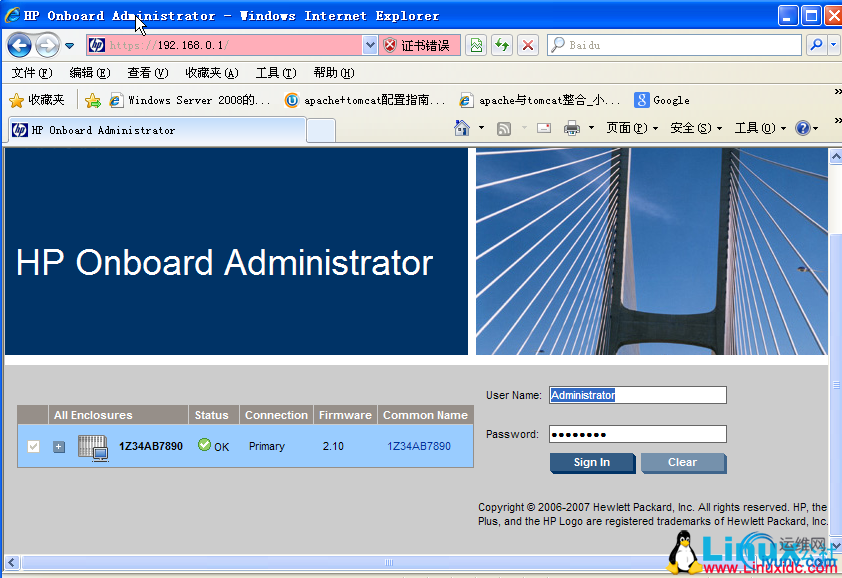
Task: Click the Password input field
Action: (x=638, y=434)
